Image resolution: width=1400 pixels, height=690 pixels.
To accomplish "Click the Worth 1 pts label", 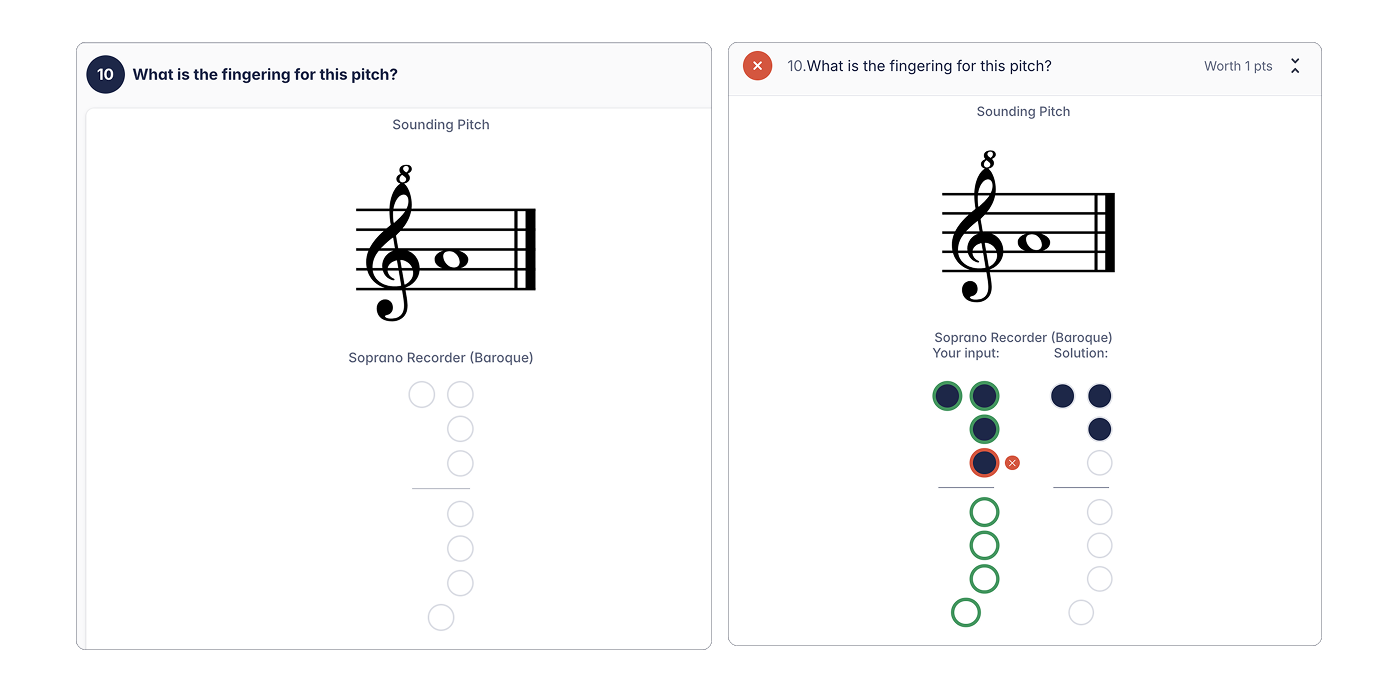I will coord(1238,66).
